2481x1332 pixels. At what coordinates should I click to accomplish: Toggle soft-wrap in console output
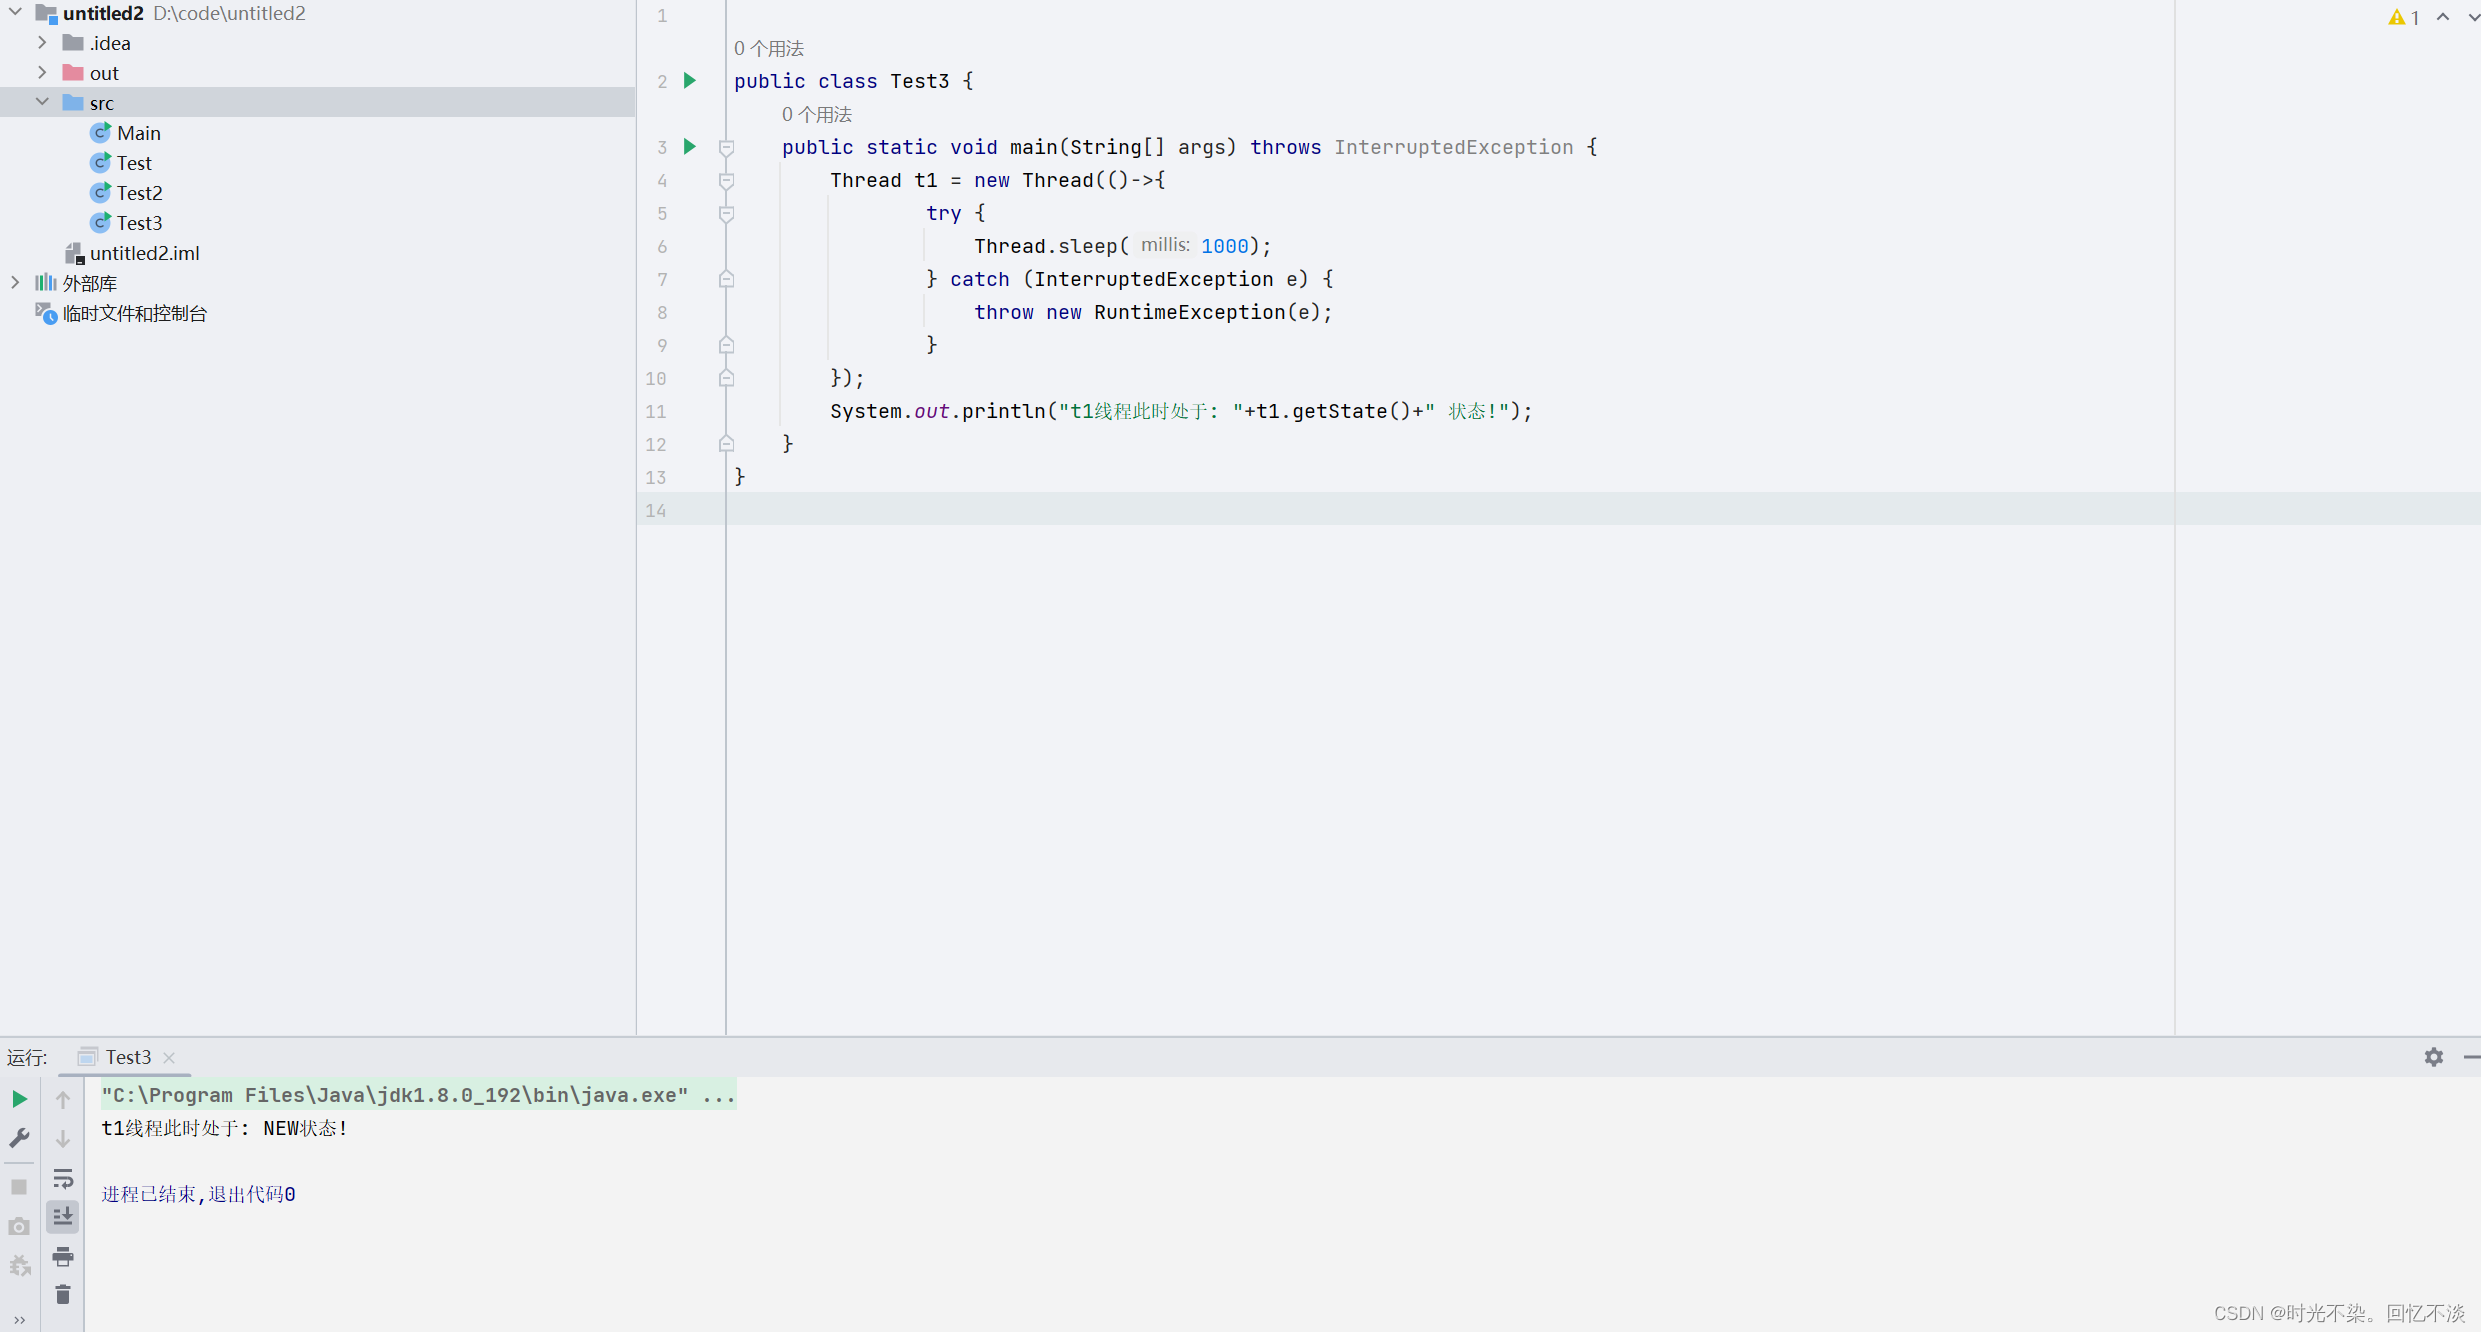[x=63, y=1178]
